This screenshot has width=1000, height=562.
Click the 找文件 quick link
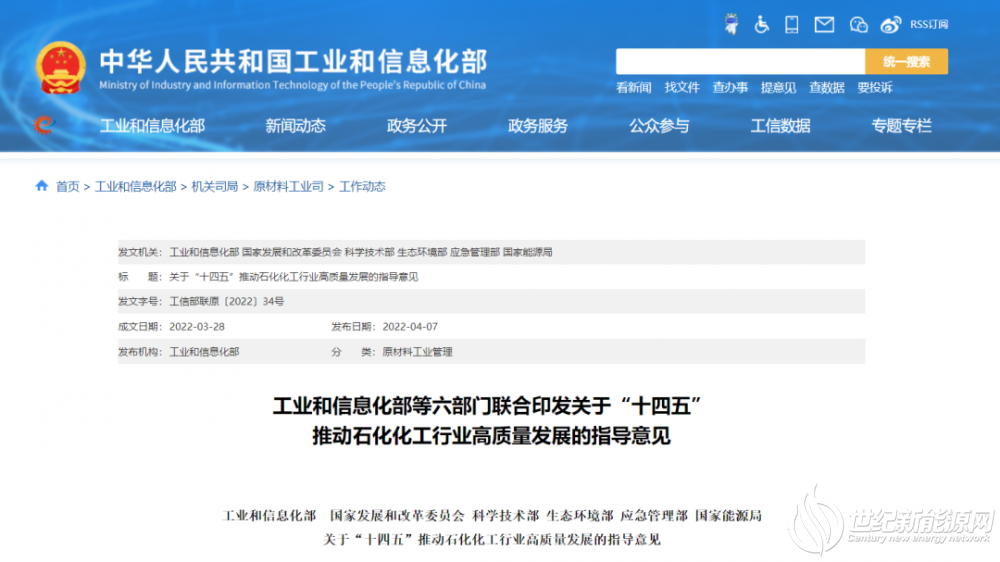[x=682, y=88]
